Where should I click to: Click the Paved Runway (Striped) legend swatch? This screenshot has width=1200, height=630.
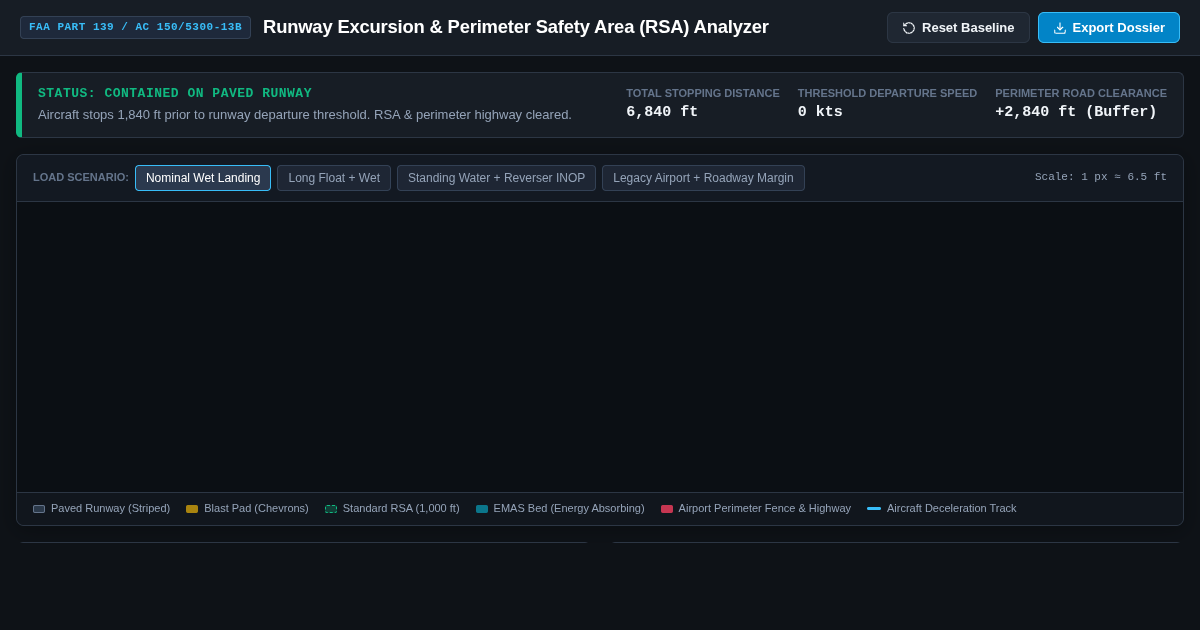[x=39, y=509]
